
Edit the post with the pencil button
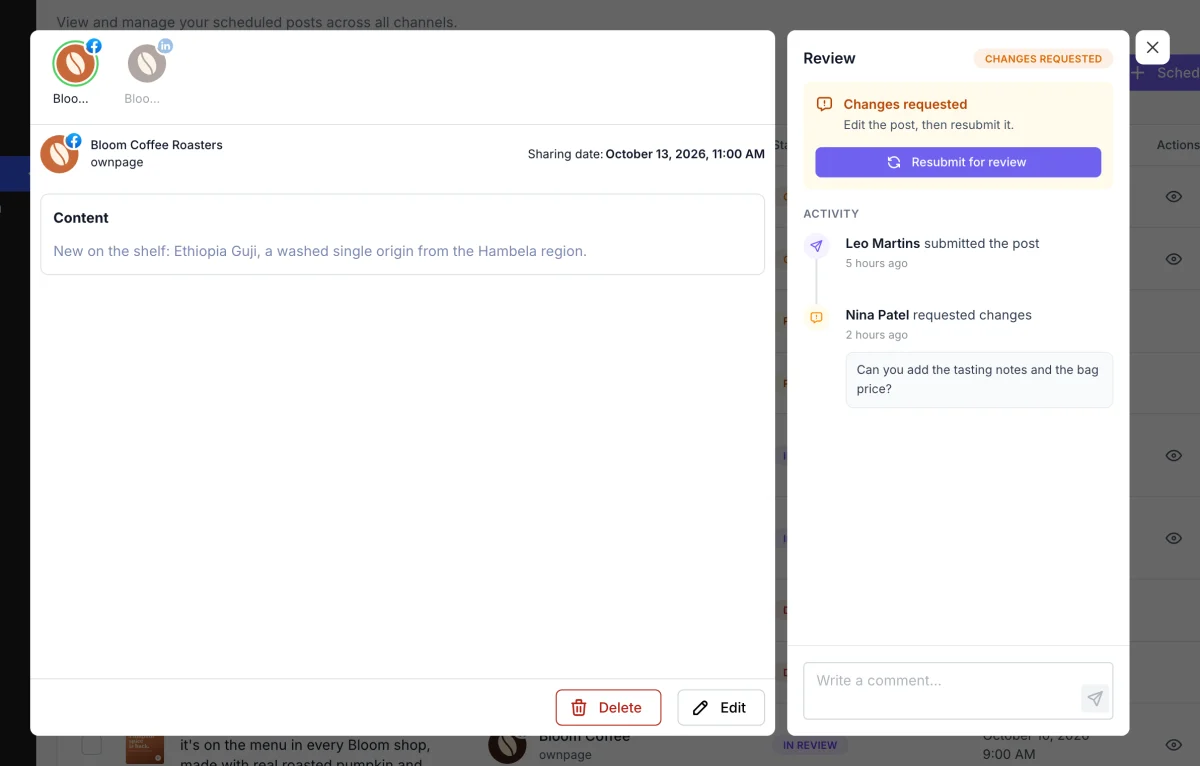tap(720, 707)
